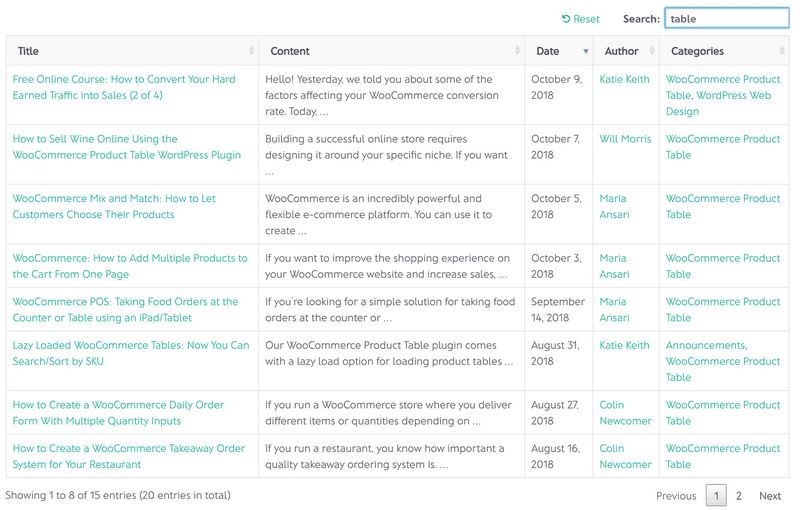
Task: Sort by the Content column header
Action: 391,50
